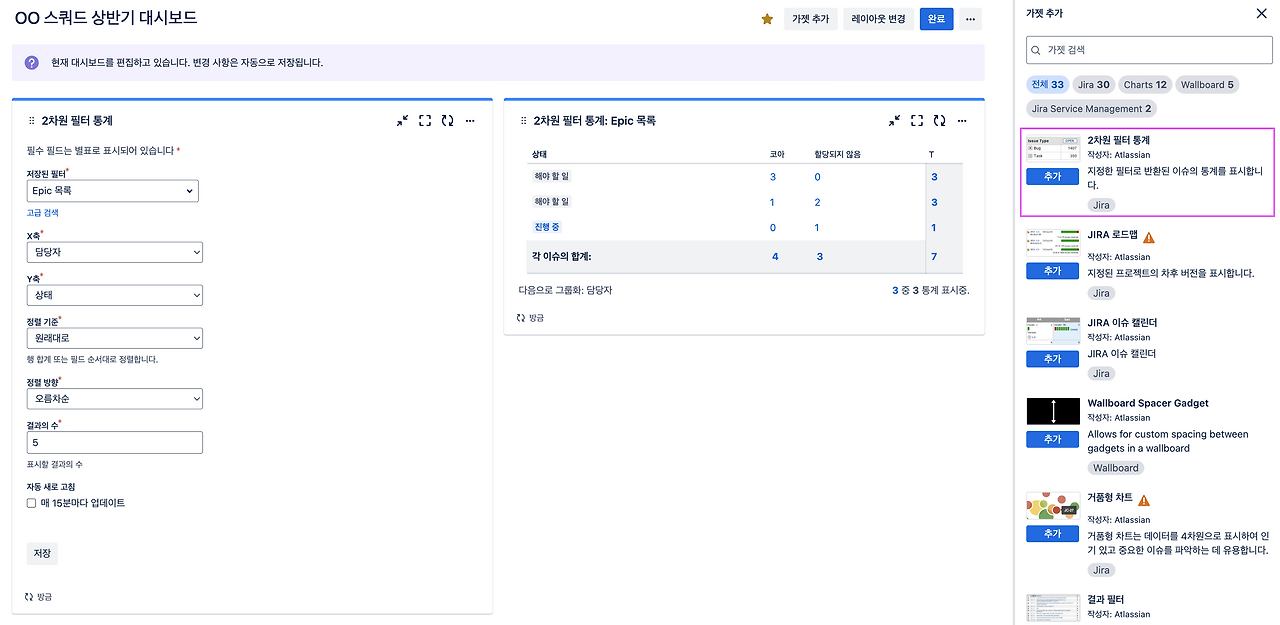Click the 가젯 검색 search field
1280x625 pixels.
point(1148,49)
